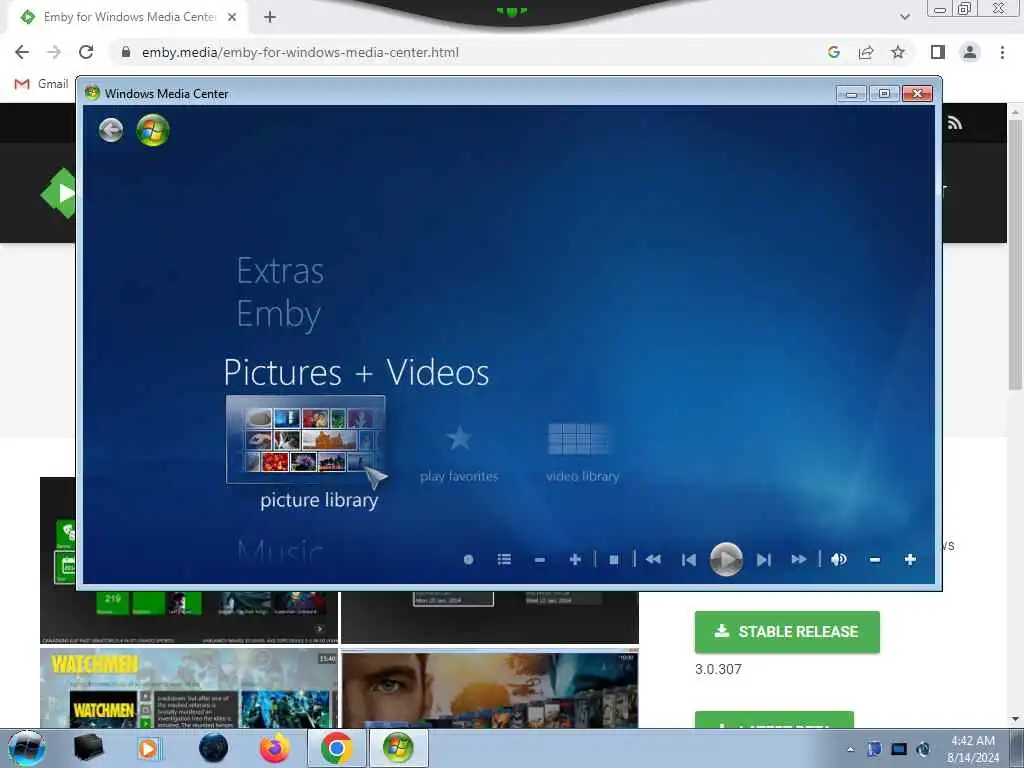Image resolution: width=1024 pixels, height=768 pixels.
Task: Open the guide list icon
Action: (504, 560)
